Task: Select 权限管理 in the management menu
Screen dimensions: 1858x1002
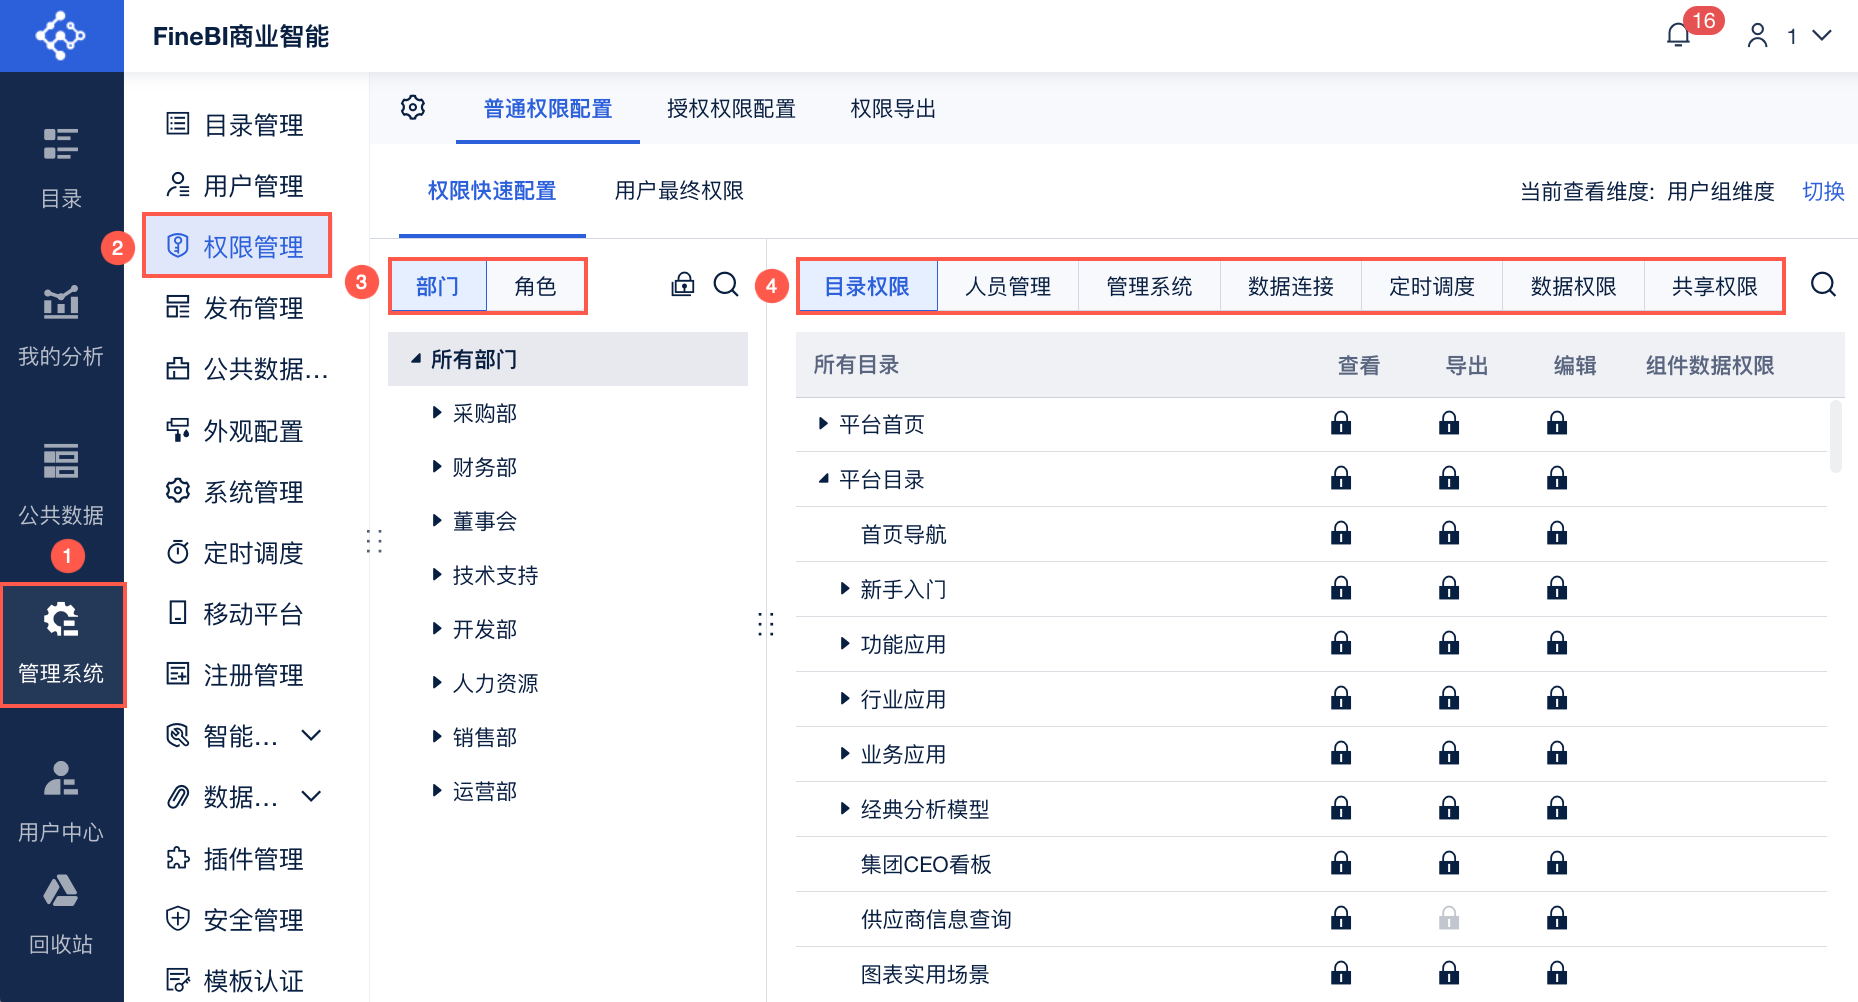Action: 237,246
